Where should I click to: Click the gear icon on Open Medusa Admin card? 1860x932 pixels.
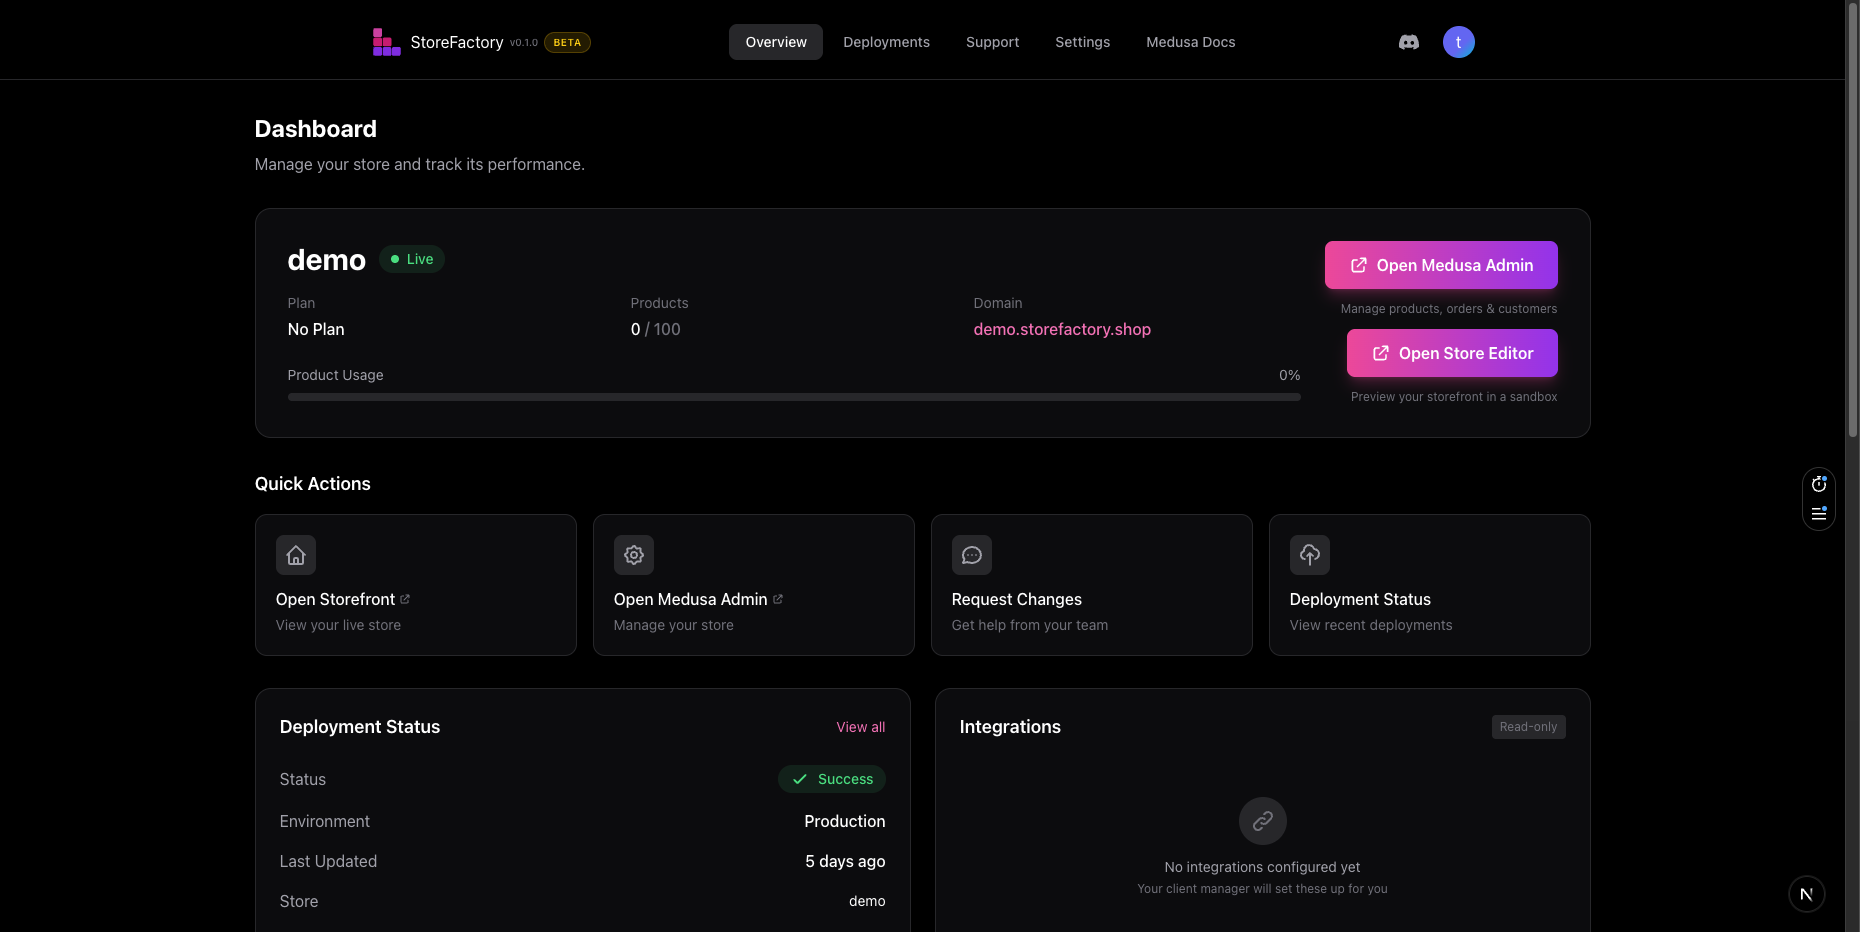click(x=633, y=555)
